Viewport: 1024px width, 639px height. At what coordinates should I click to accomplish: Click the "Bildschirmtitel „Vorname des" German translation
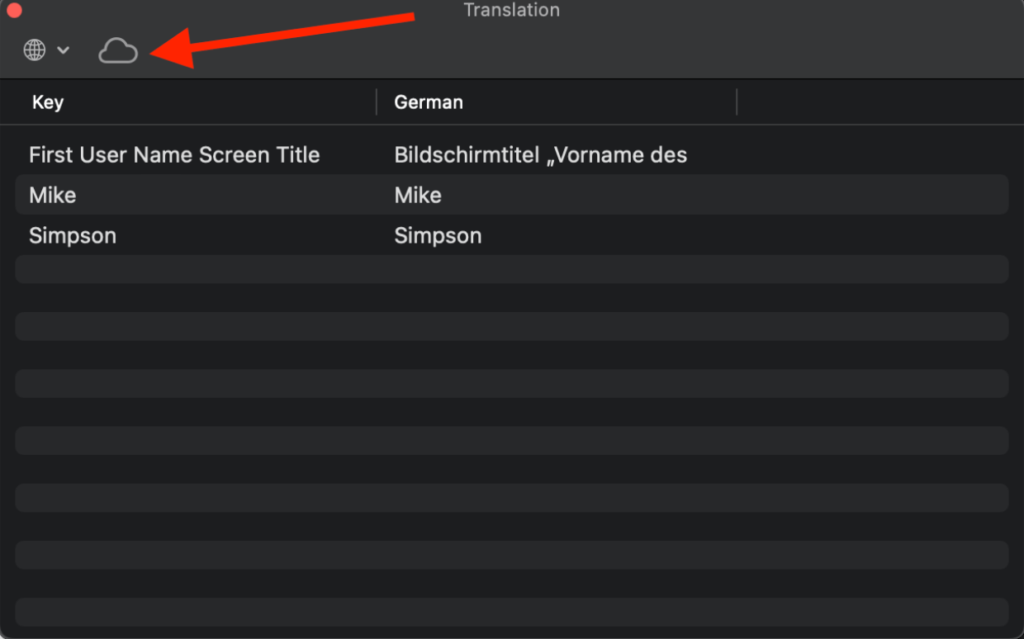[540, 155]
